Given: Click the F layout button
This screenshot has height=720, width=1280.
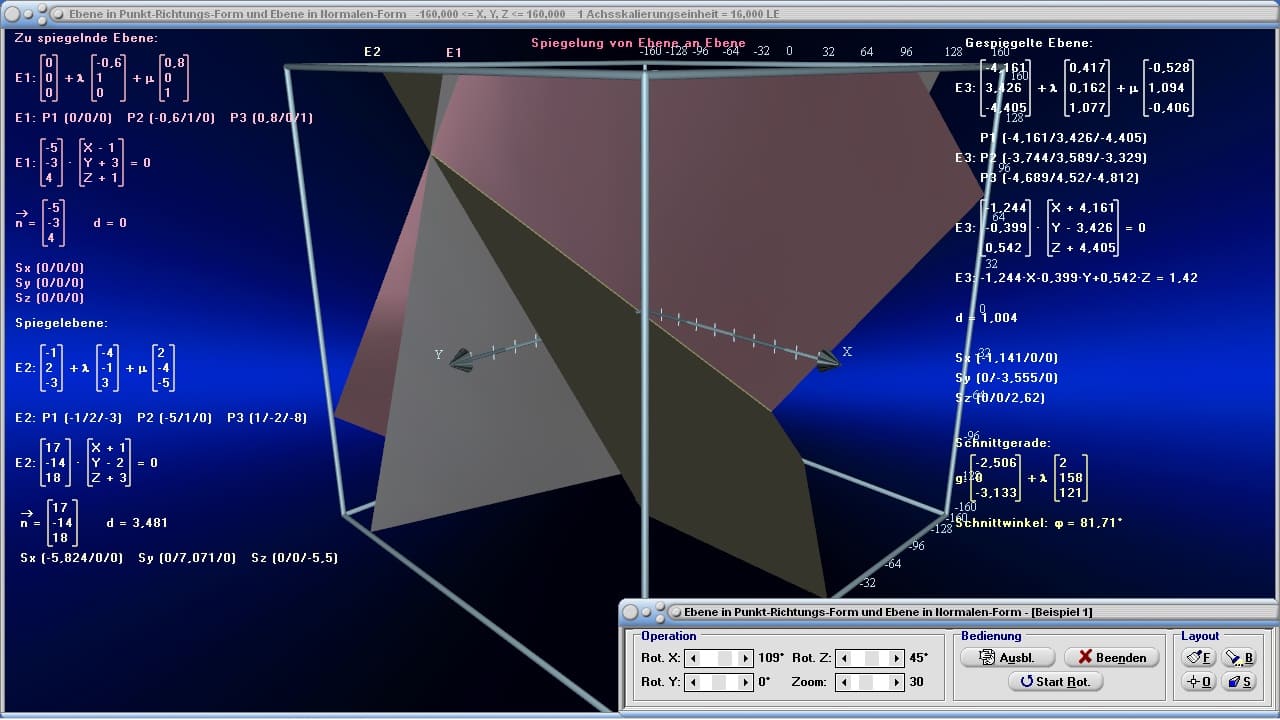Looking at the screenshot, I should (1198, 657).
